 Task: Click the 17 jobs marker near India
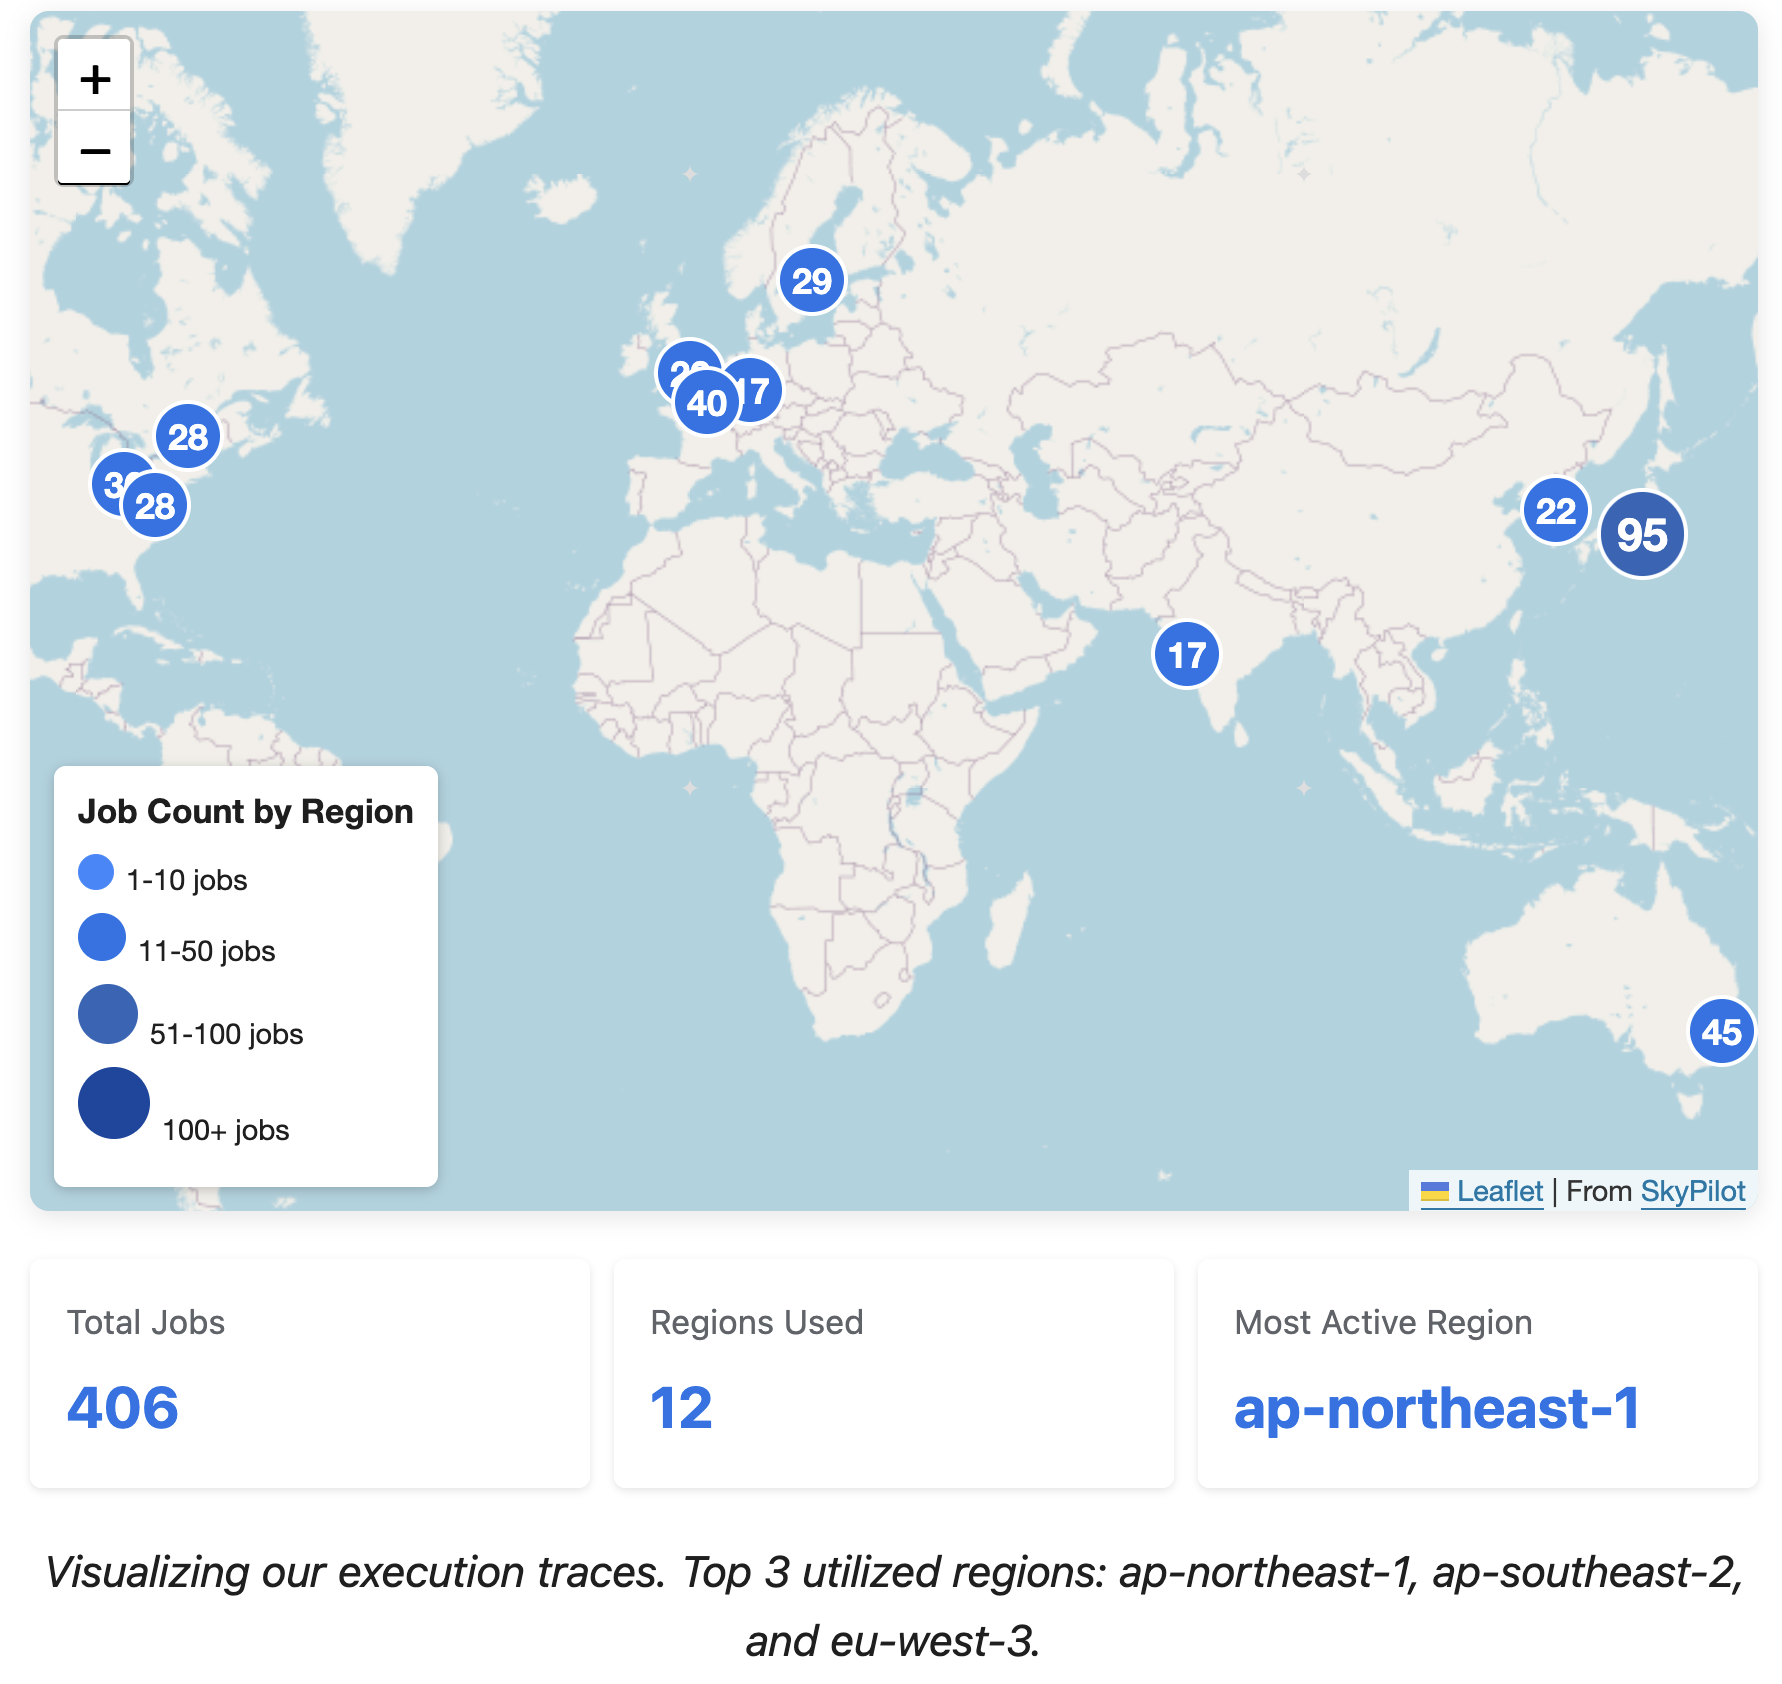click(x=1186, y=655)
